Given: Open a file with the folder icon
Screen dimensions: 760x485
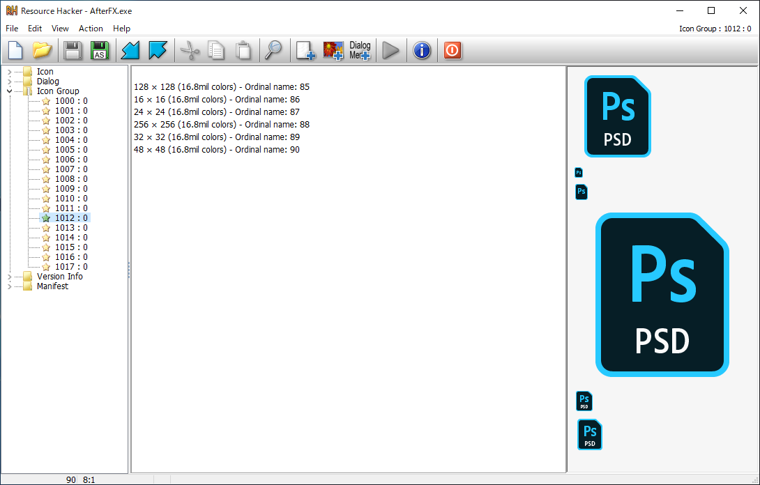Looking at the screenshot, I should 42,50.
